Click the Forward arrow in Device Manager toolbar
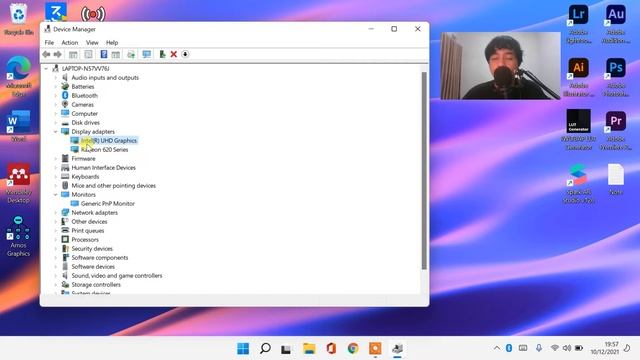 pos(58,54)
